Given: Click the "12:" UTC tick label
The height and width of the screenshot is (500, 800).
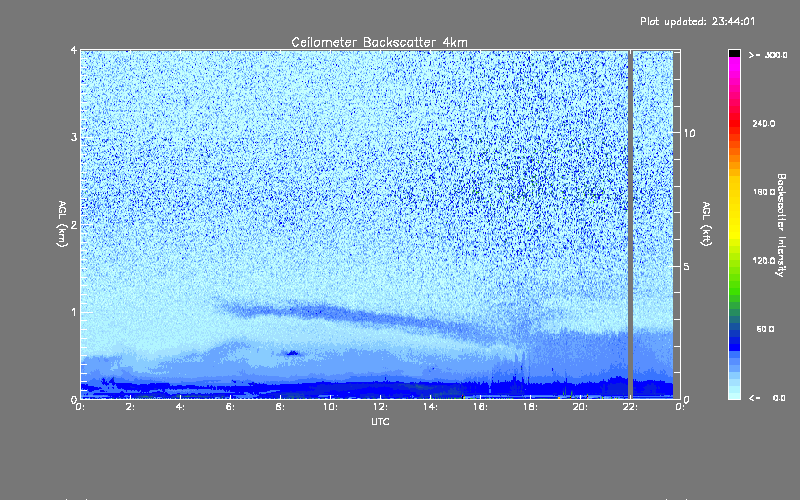Looking at the screenshot, I should tap(380, 407).
